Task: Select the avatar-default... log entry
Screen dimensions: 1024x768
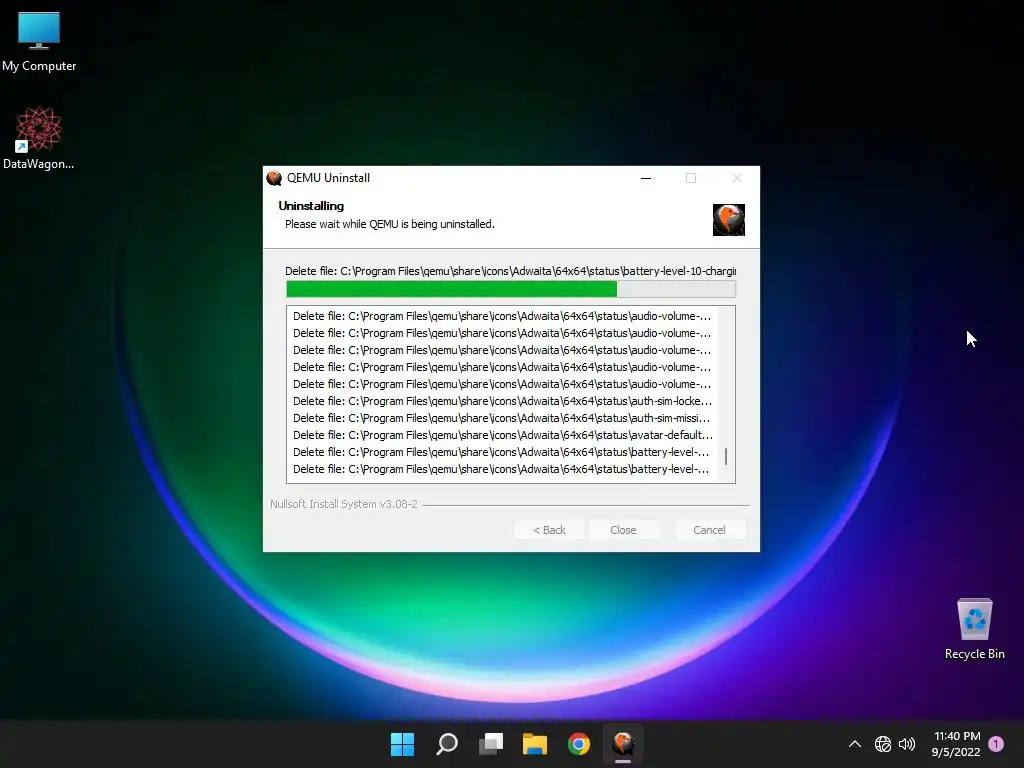Action: click(x=503, y=435)
